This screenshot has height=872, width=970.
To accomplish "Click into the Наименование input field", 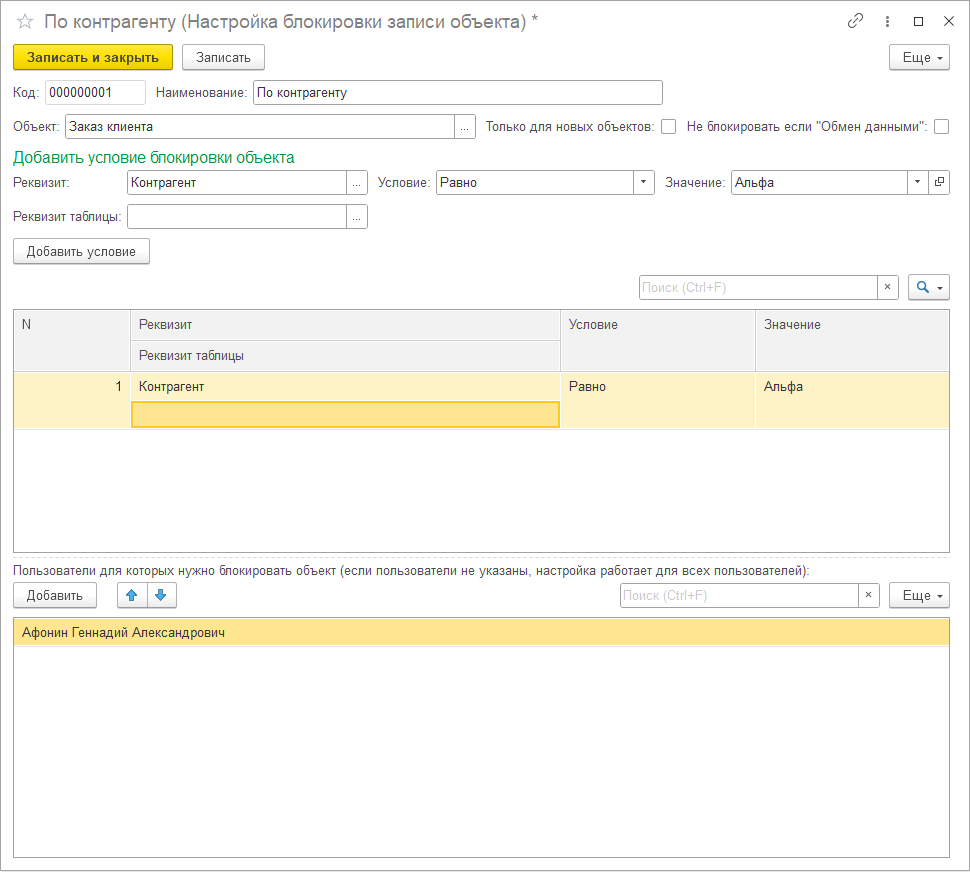I will click(457, 93).
